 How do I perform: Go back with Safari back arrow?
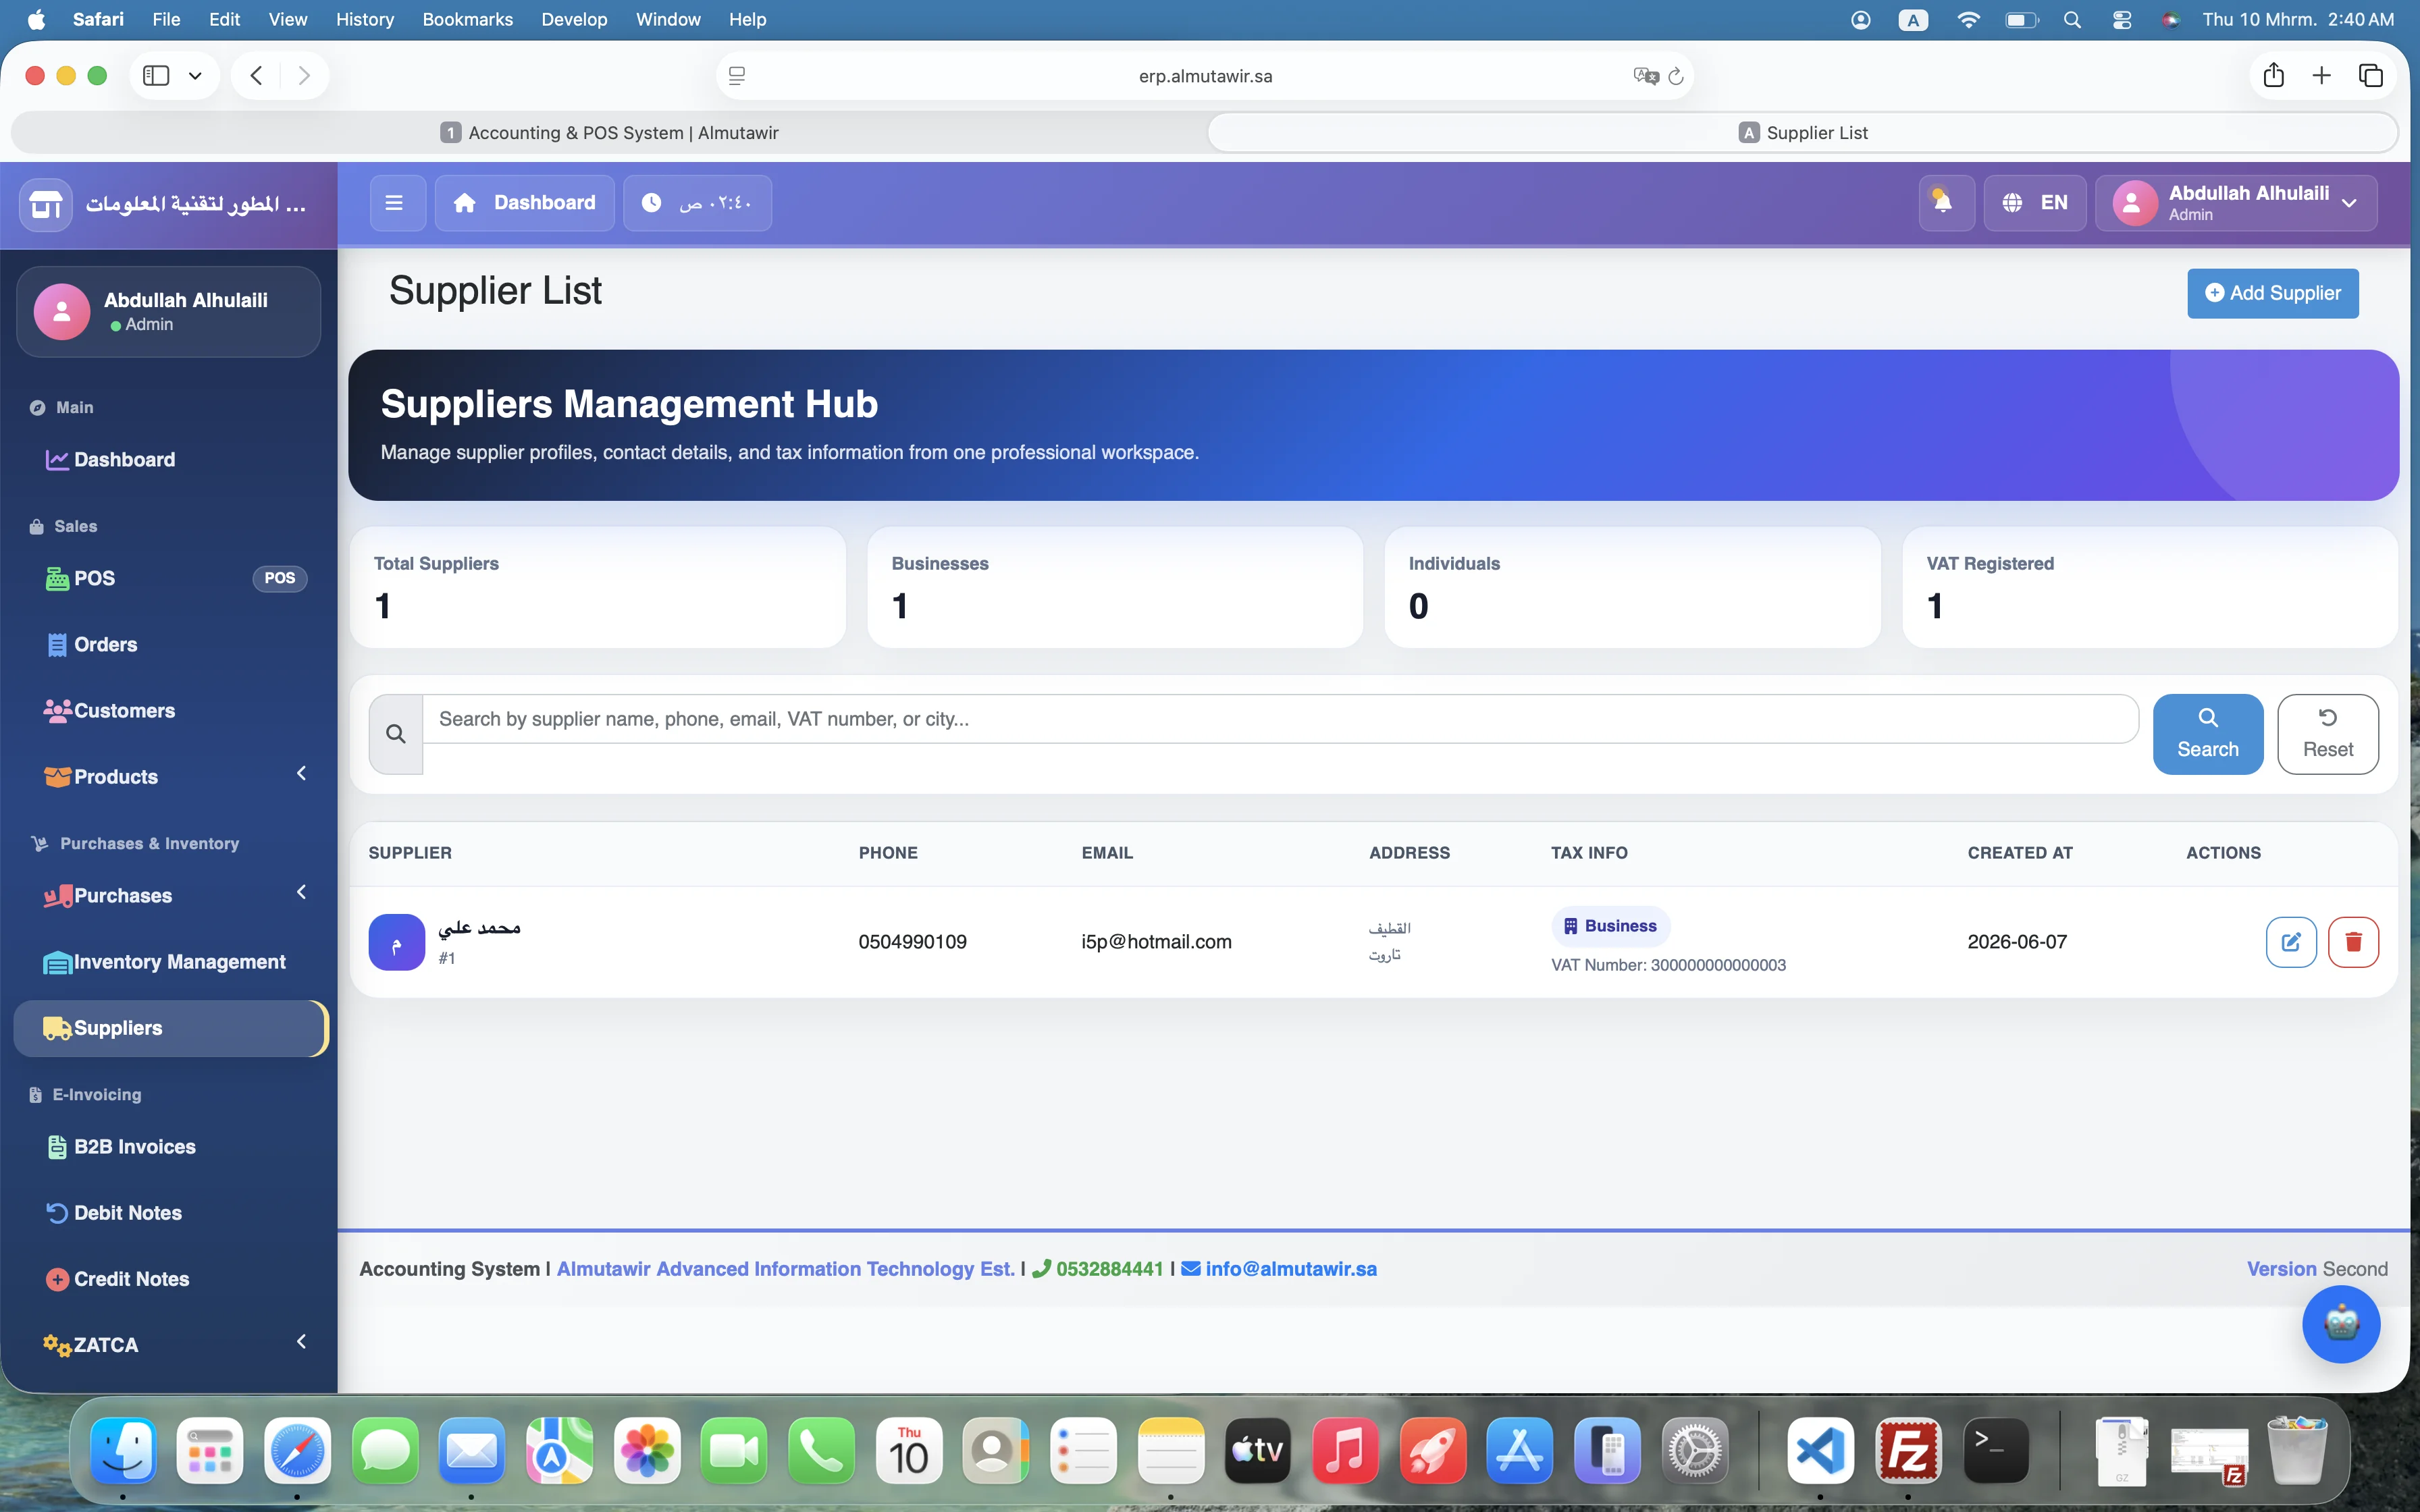256,76
